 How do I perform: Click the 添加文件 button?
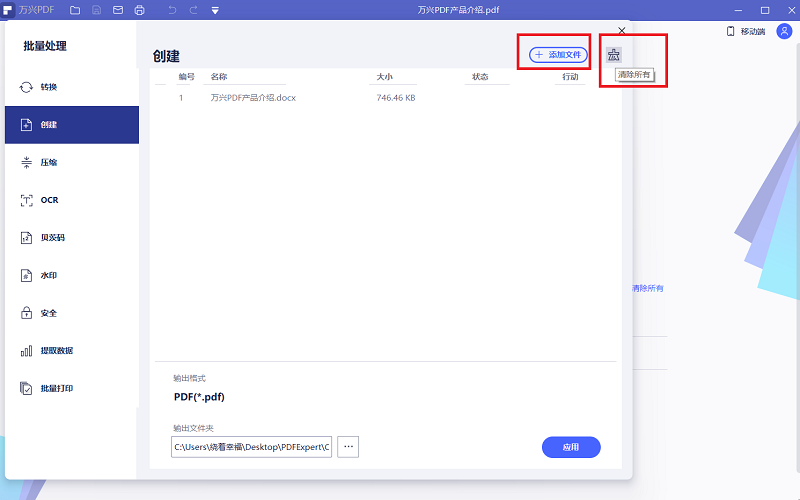tap(558, 54)
